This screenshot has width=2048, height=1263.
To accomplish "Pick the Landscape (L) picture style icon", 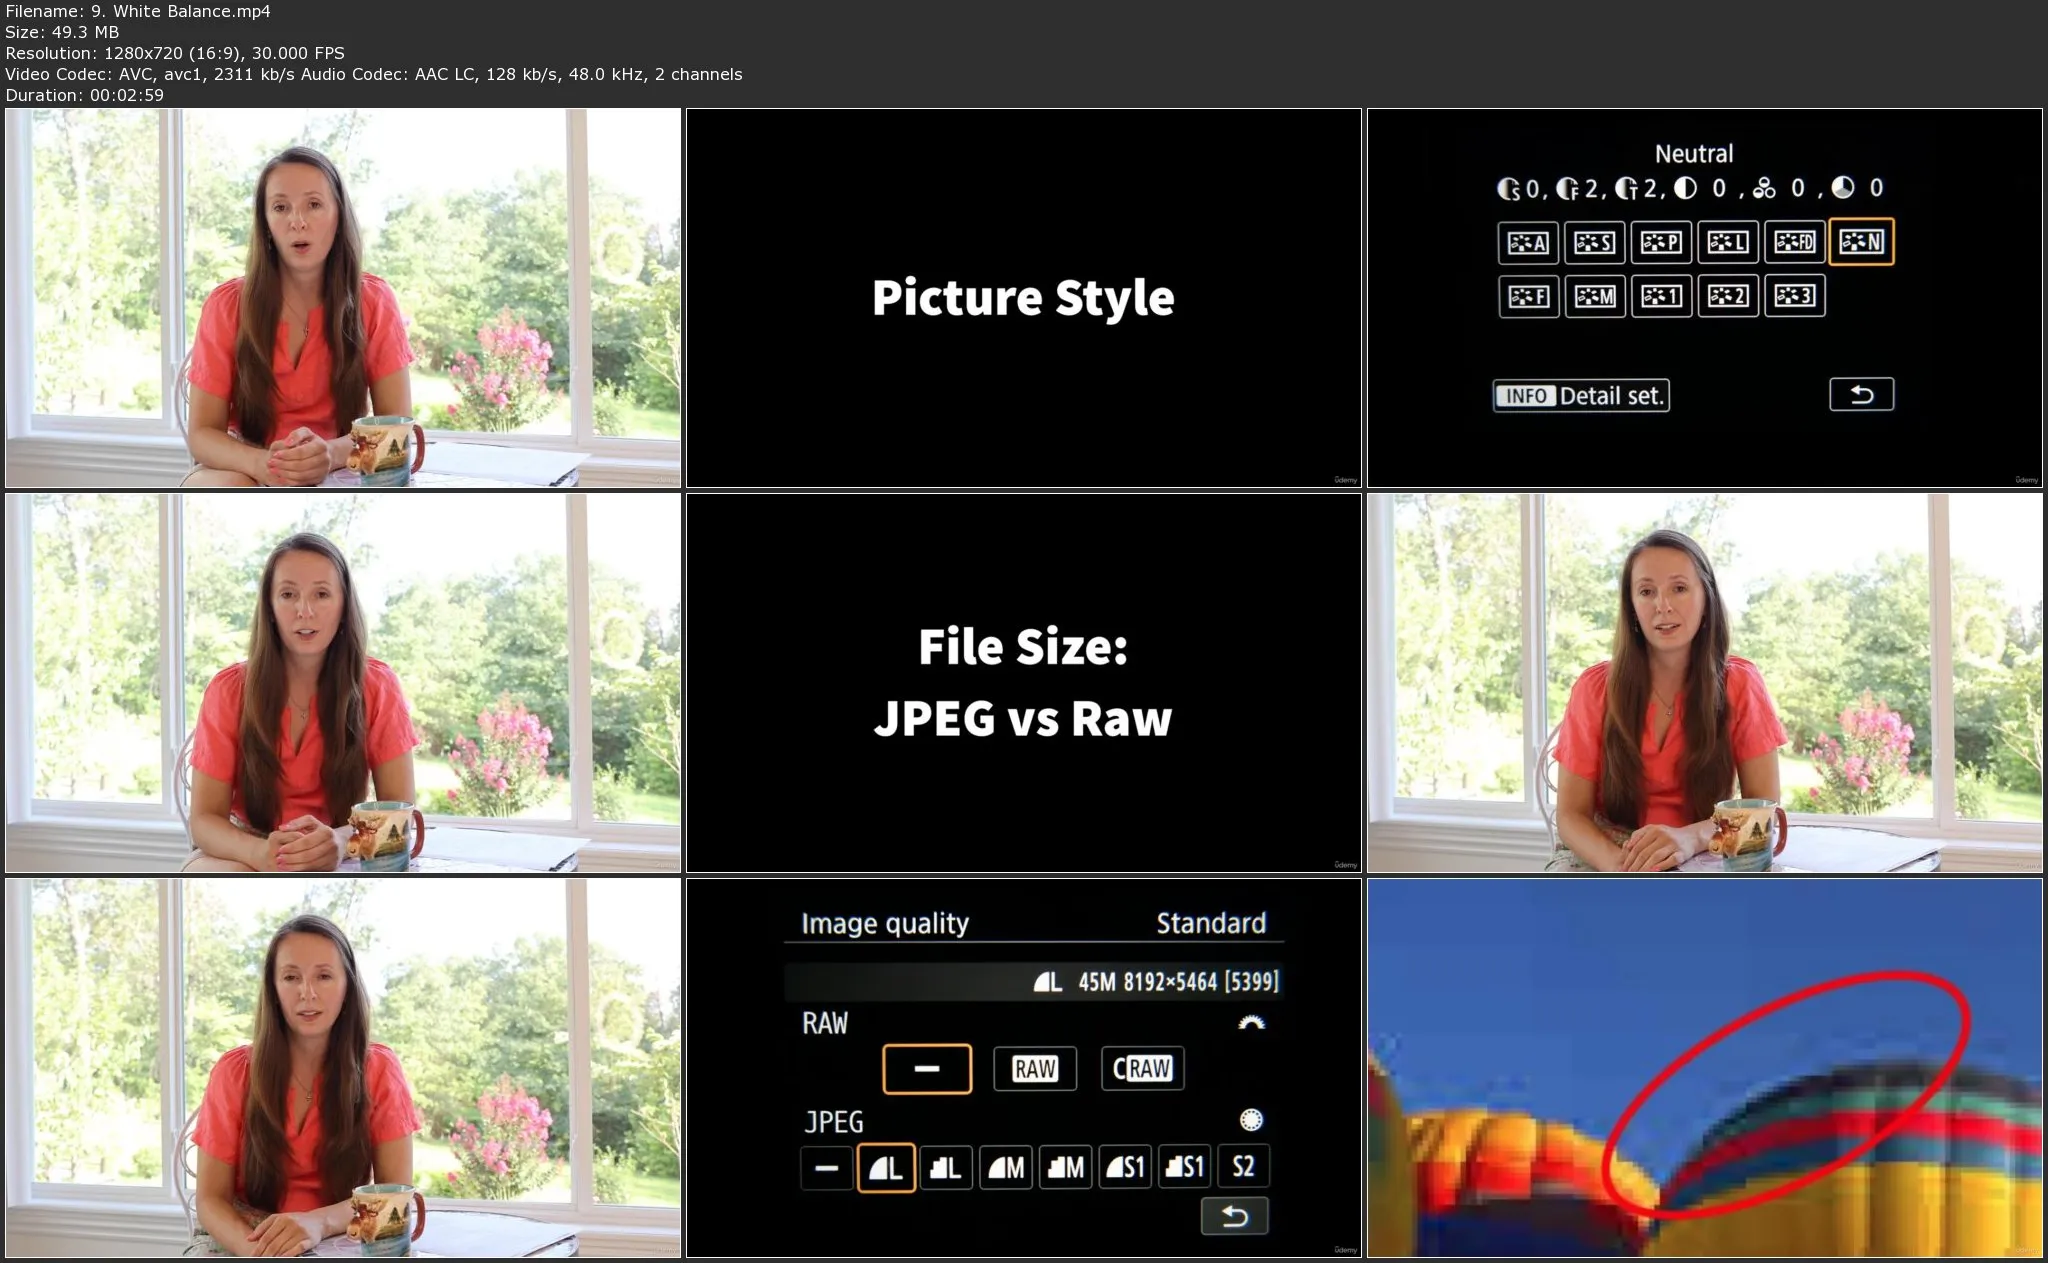I will click(x=1727, y=242).
